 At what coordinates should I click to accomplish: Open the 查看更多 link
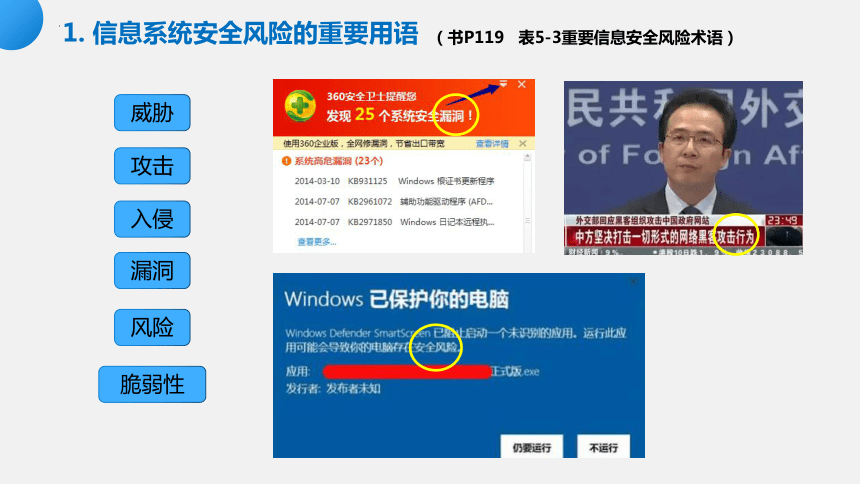(316, 242)
